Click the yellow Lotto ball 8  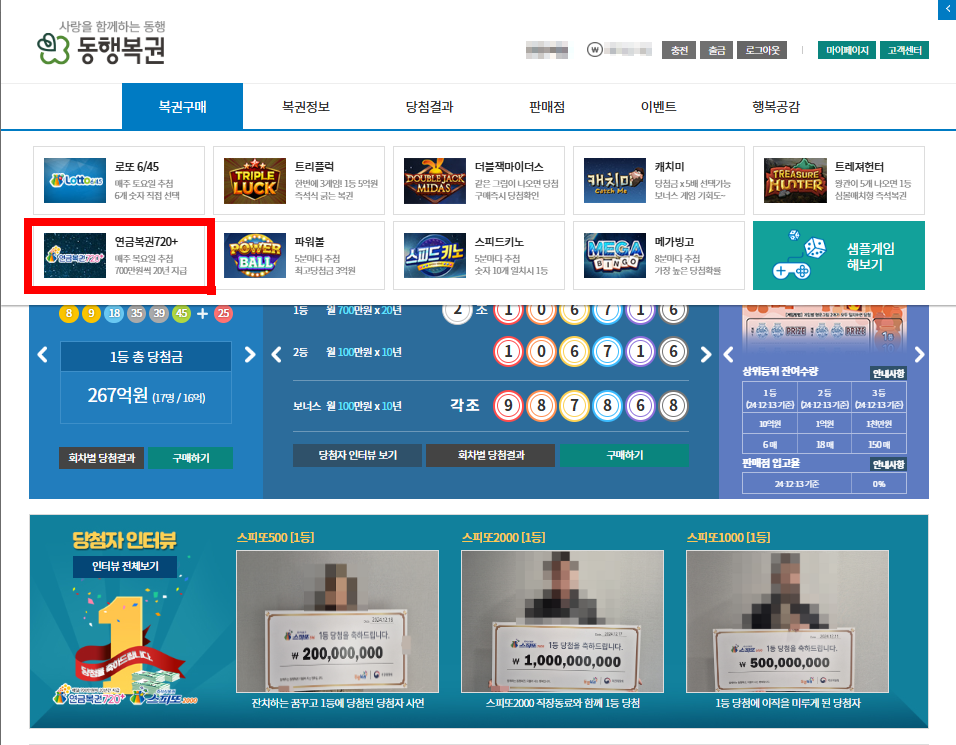[x=68, y=313]
